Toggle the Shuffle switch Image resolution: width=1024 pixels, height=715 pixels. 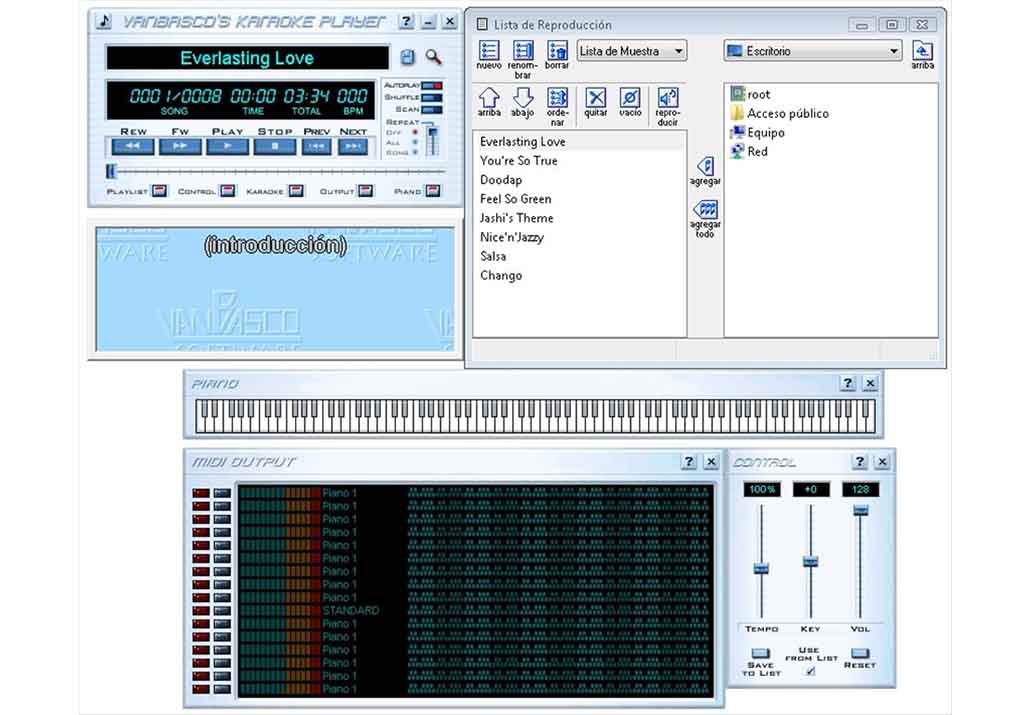click(432, 97)
